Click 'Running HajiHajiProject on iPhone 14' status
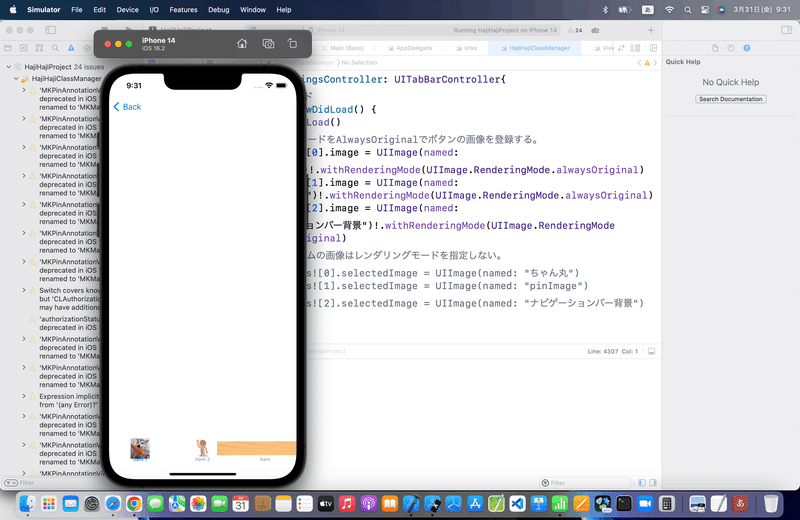 [505, 30]
